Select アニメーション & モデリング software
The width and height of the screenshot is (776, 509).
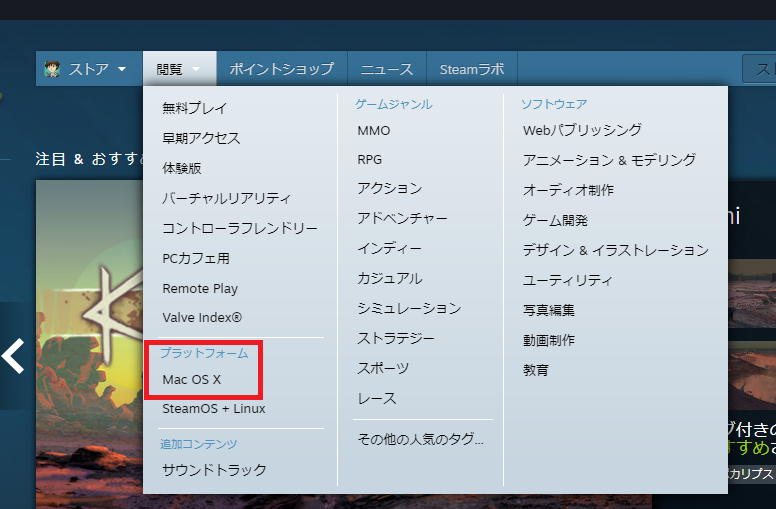coord(609,160)
